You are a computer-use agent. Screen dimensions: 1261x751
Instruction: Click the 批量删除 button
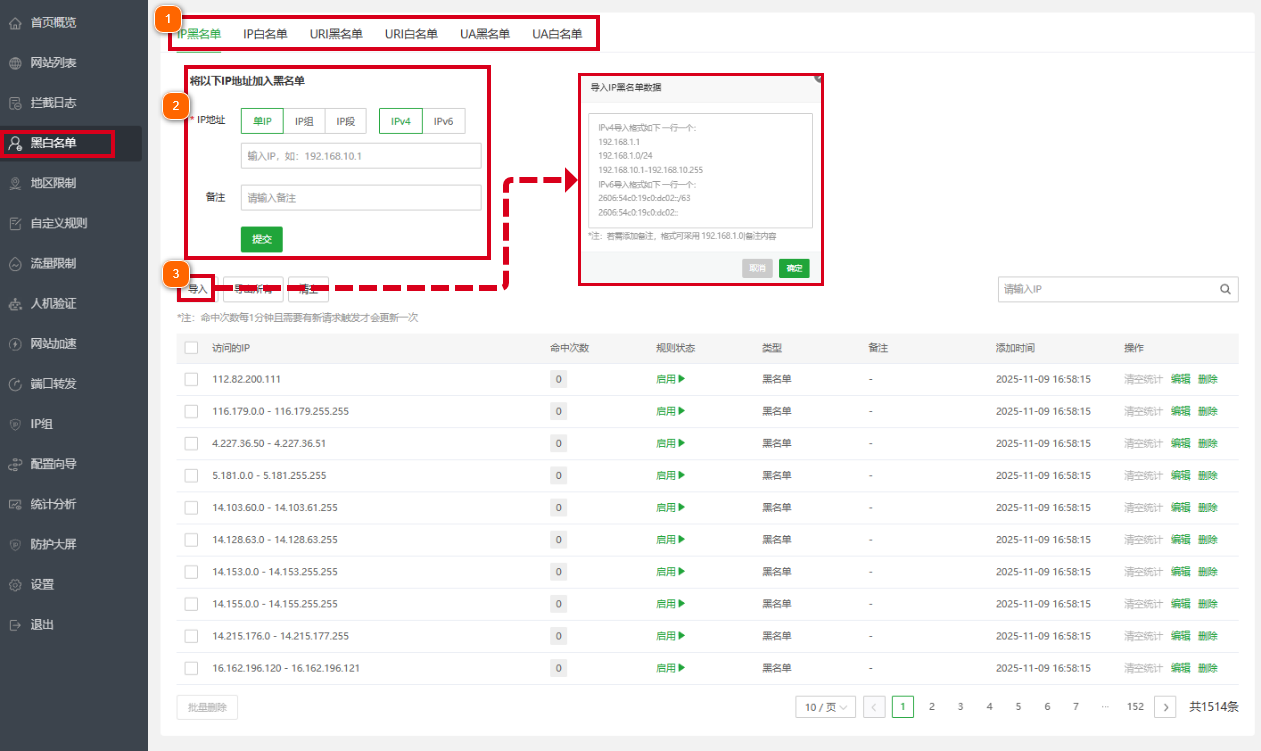coord(207,707)
